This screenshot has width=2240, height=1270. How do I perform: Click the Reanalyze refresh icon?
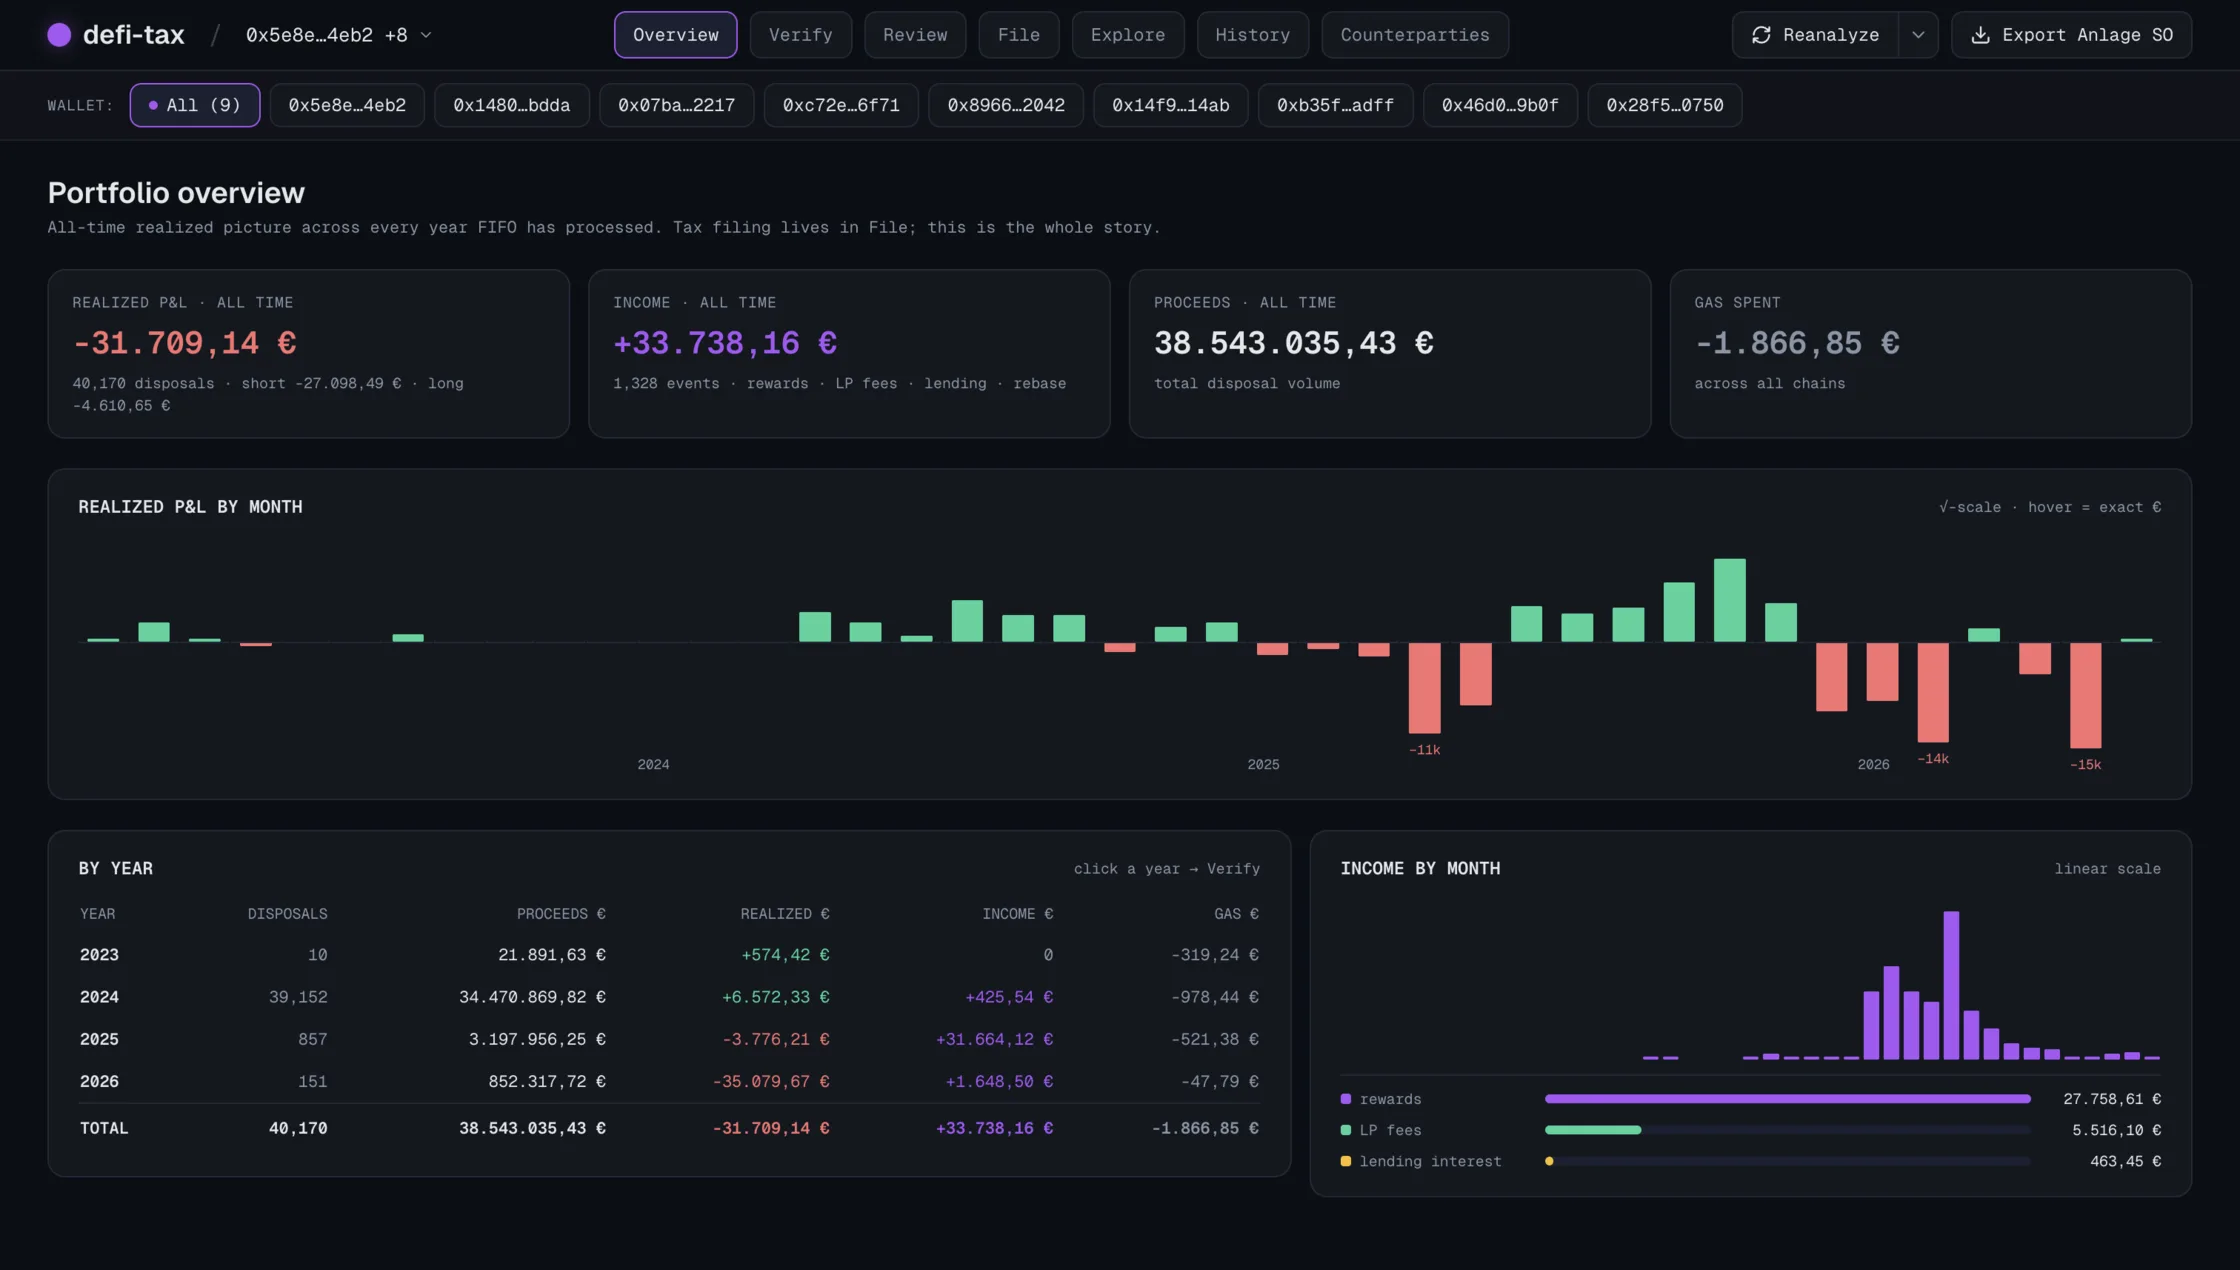1761,35
